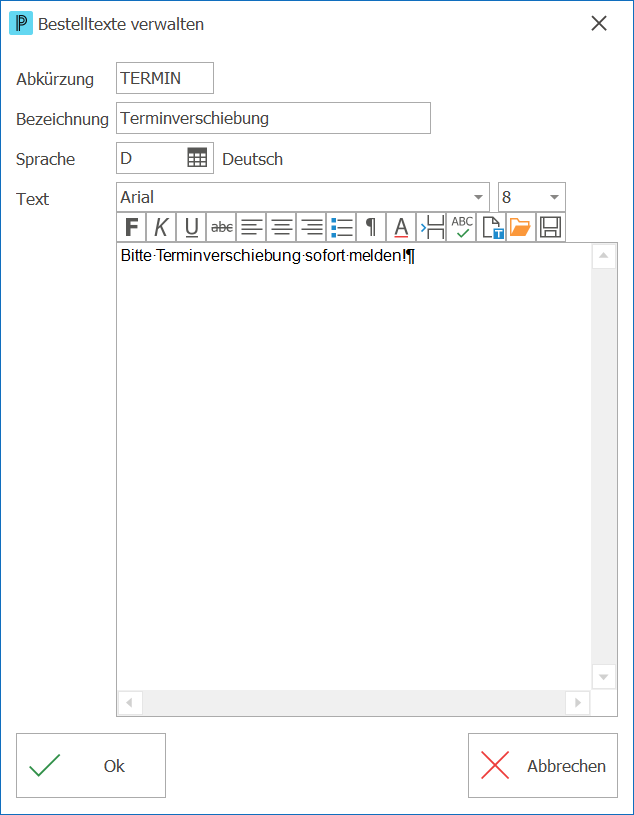Open language lookup table icon
Viewport: 634px width, 815px height.
tap(197, 157)
